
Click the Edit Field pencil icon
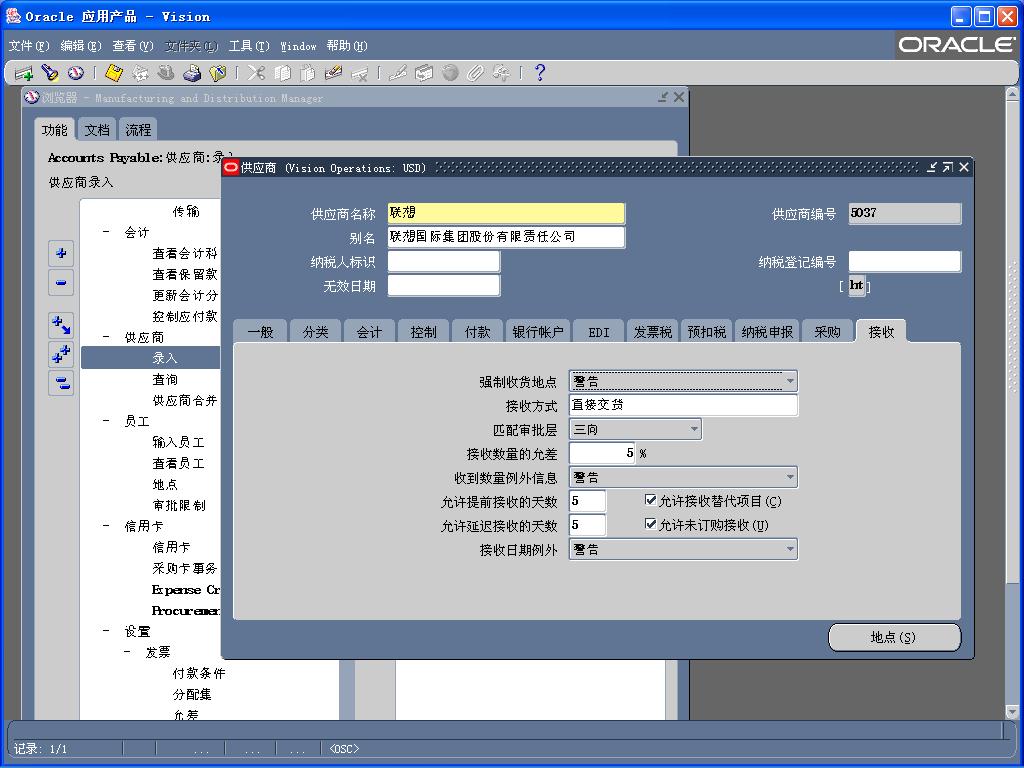[398, 73]
